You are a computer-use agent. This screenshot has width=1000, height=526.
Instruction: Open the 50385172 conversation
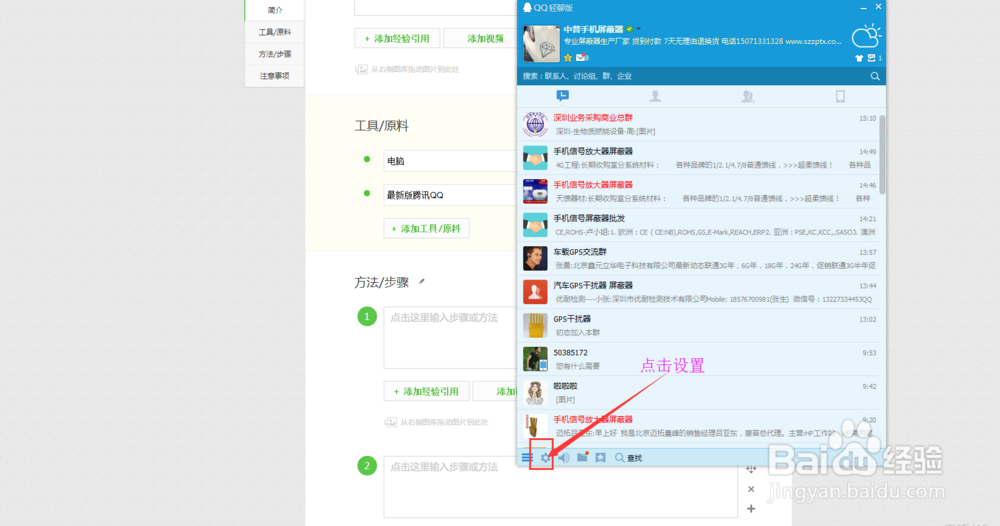coord(698,359)
